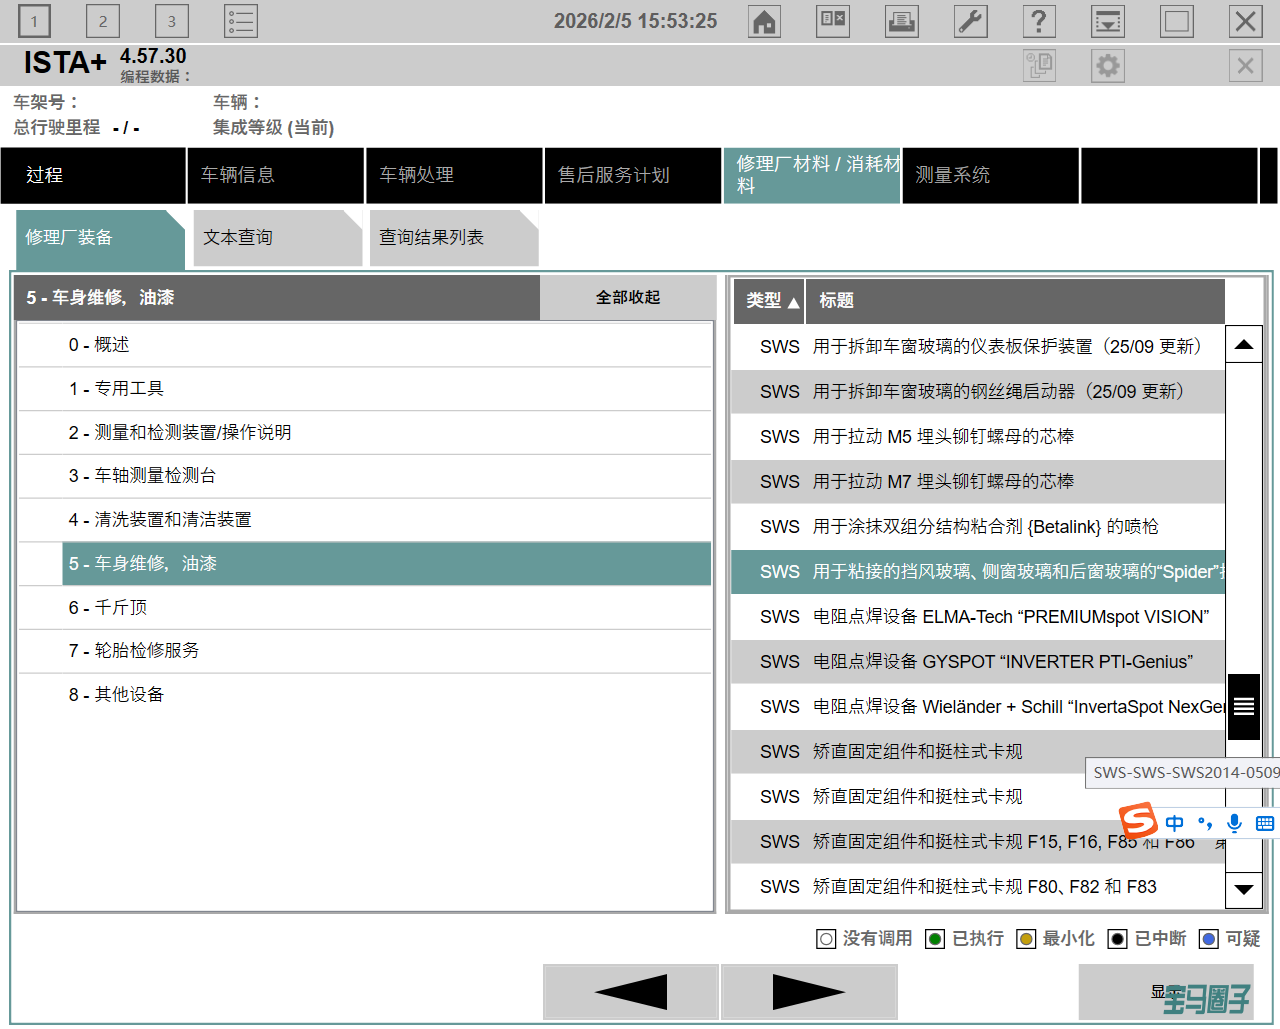Open the operations list icon
This screenshot has height=1029, width=1280.
pyautogui.click(x=240, y=21)
